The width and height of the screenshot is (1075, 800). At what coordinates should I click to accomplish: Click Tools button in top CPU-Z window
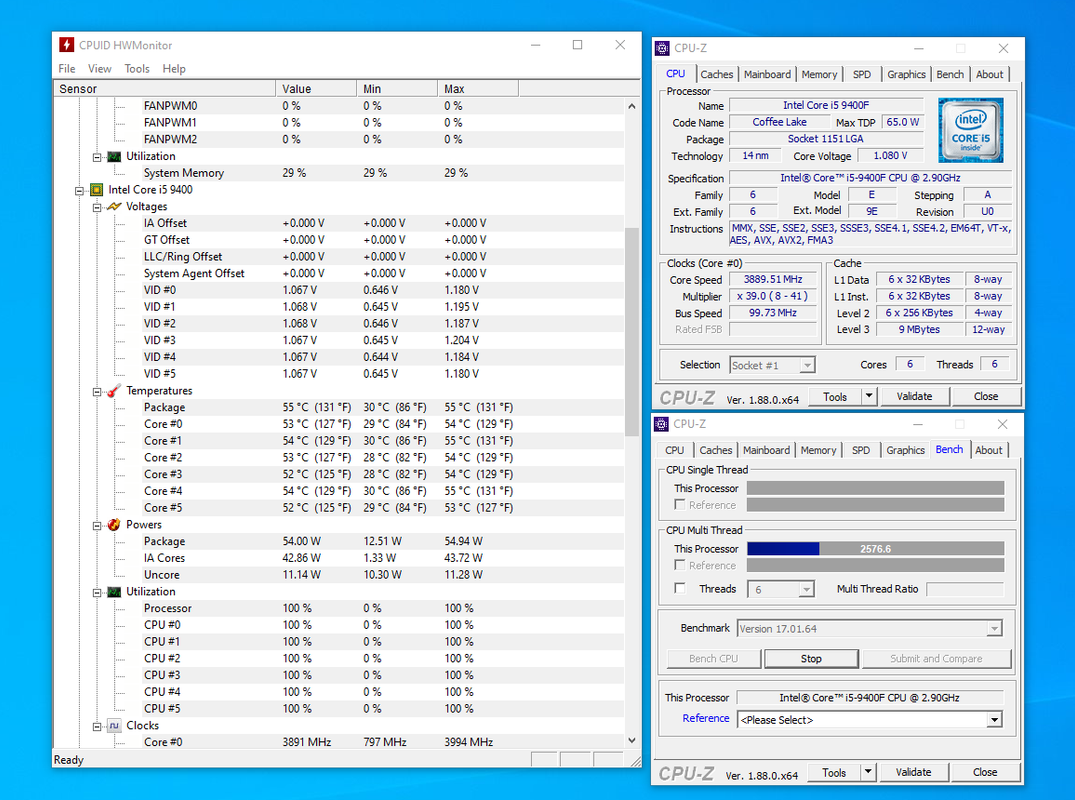(x=834, y=396)
